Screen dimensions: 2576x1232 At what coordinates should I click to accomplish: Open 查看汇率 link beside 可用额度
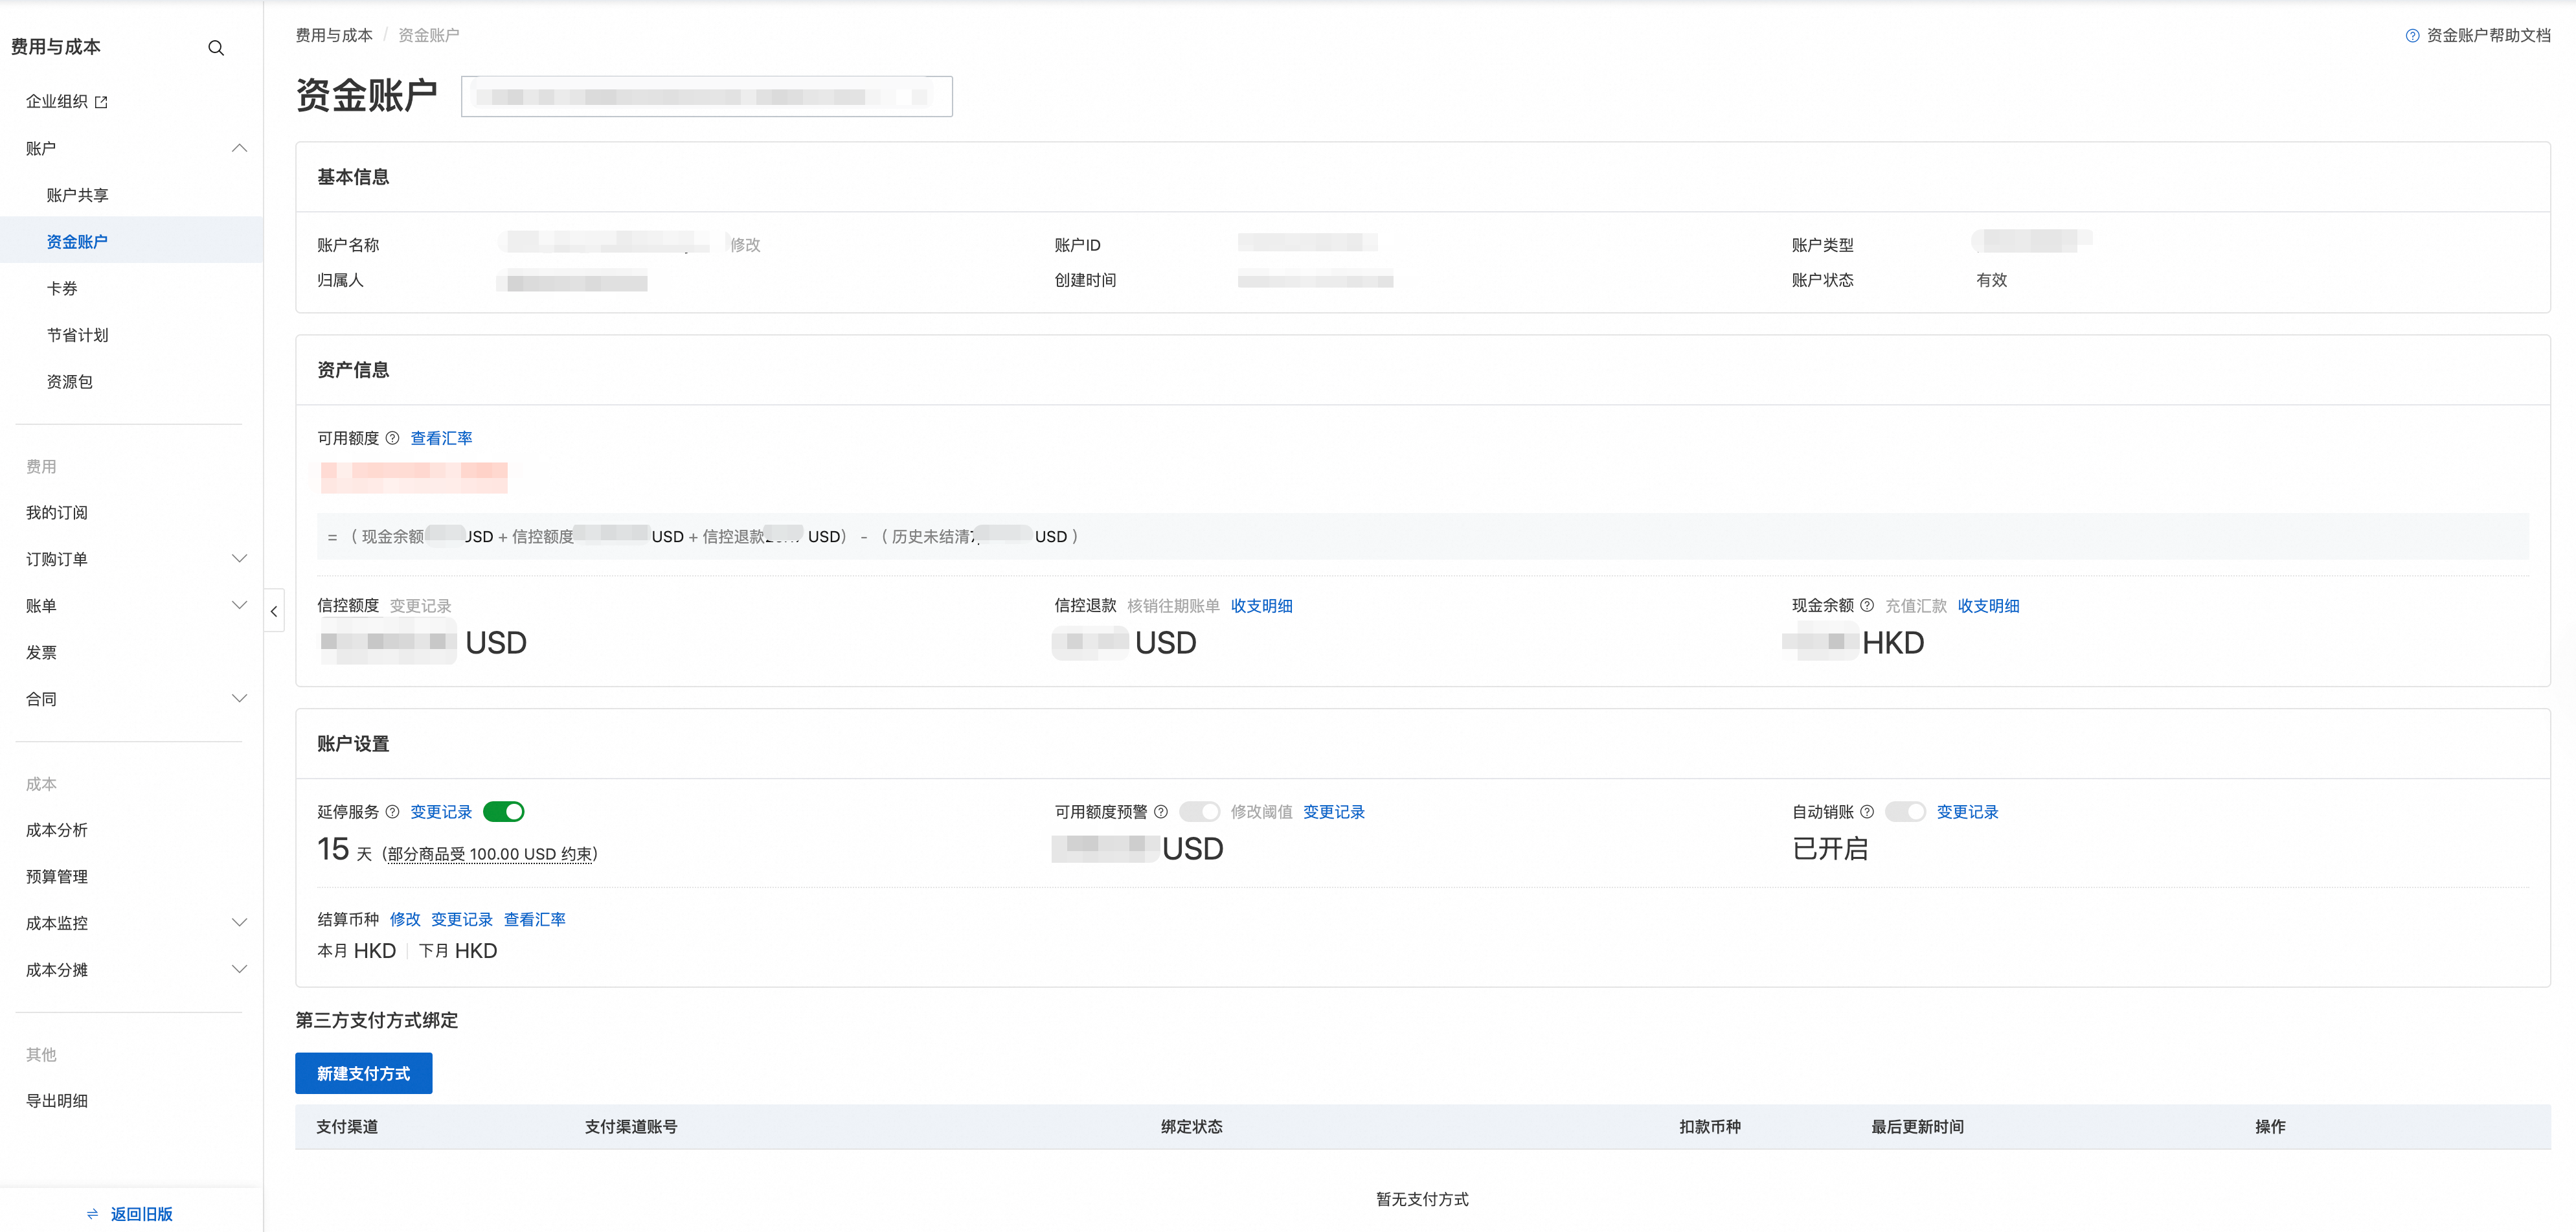[x=441, y=438]
